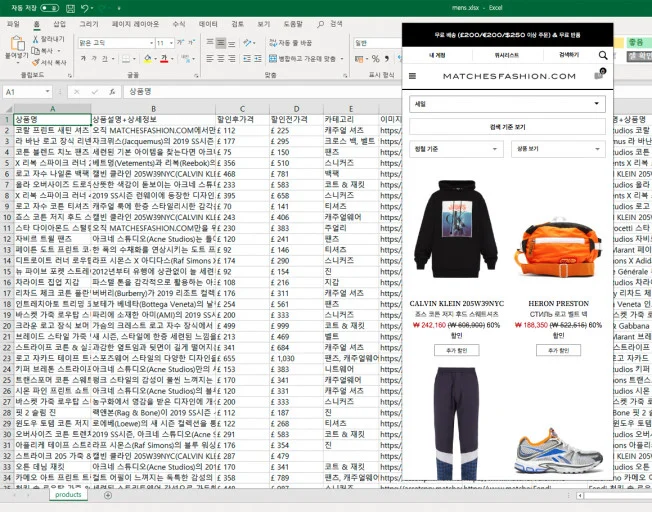Open the 정렬 기준 sort dropdown

click(x=456, y=149)
